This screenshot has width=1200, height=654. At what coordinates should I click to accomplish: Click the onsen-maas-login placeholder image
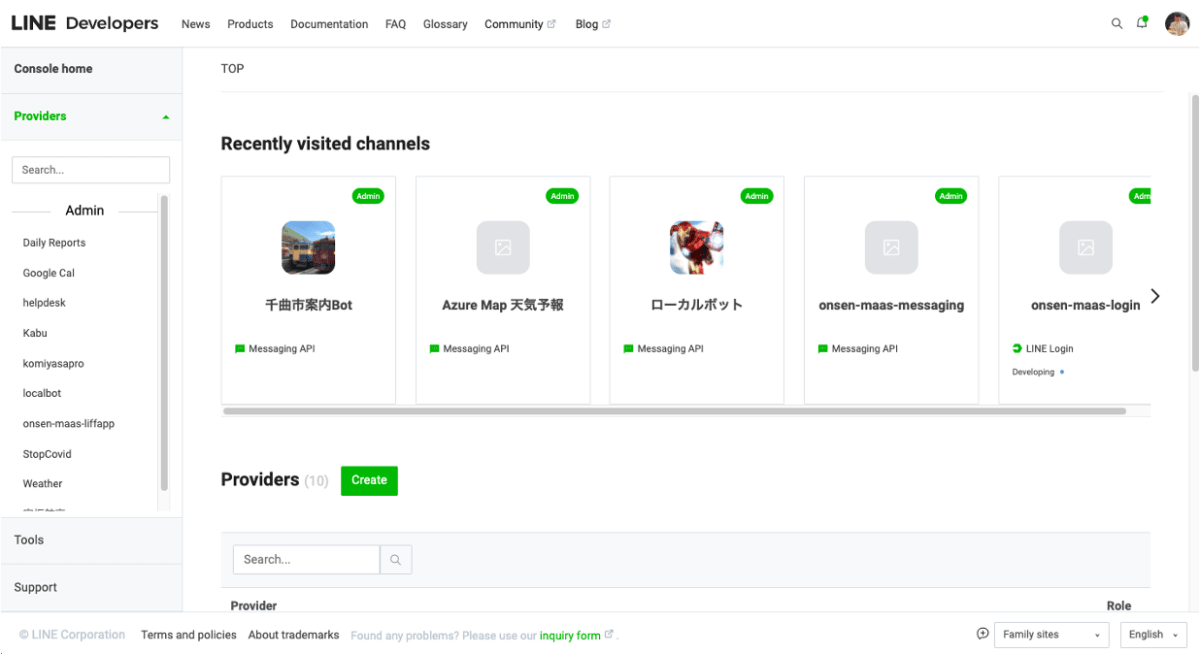coord(1085,247)
